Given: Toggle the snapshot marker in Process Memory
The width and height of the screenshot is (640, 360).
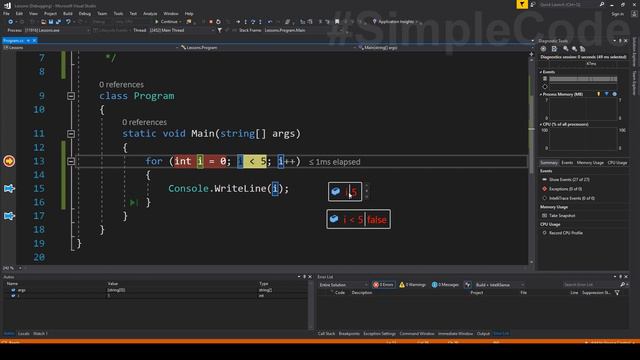Looking at the screenshot, I should pos(607,94).
